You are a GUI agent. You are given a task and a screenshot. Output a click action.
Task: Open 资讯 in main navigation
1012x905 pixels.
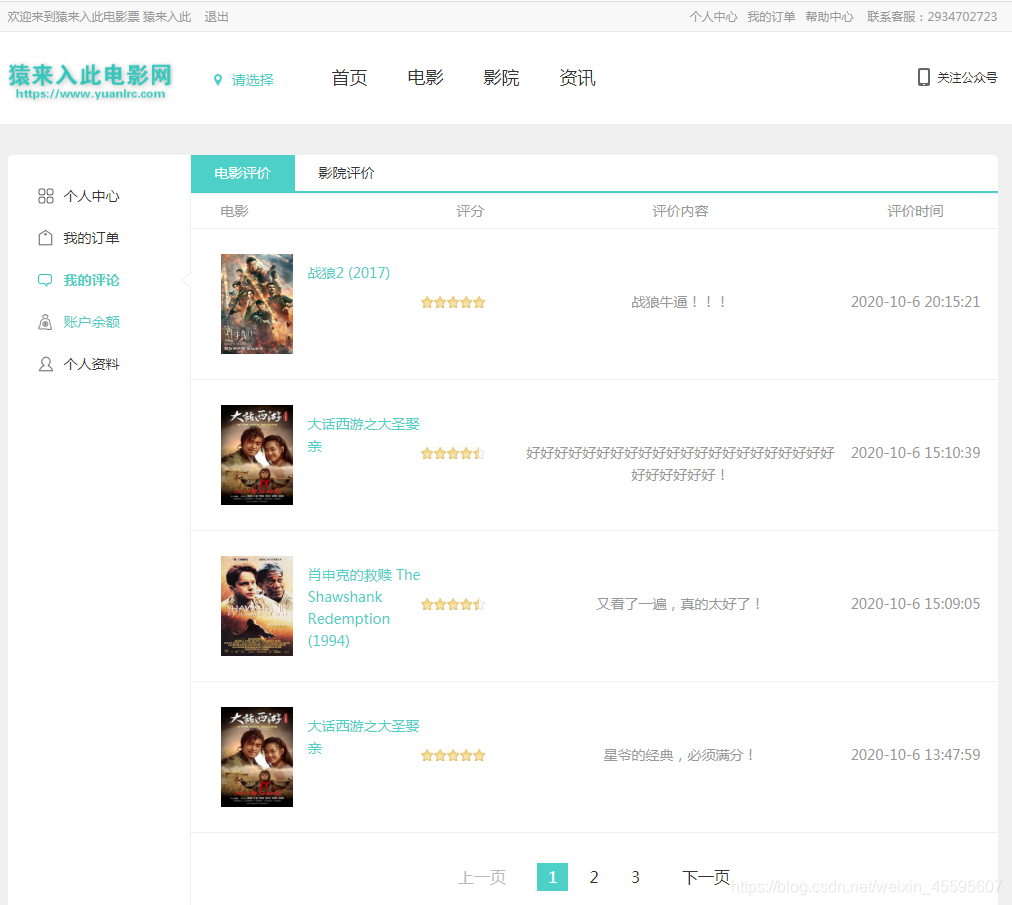pyautogui.click(x=578, y=78)
